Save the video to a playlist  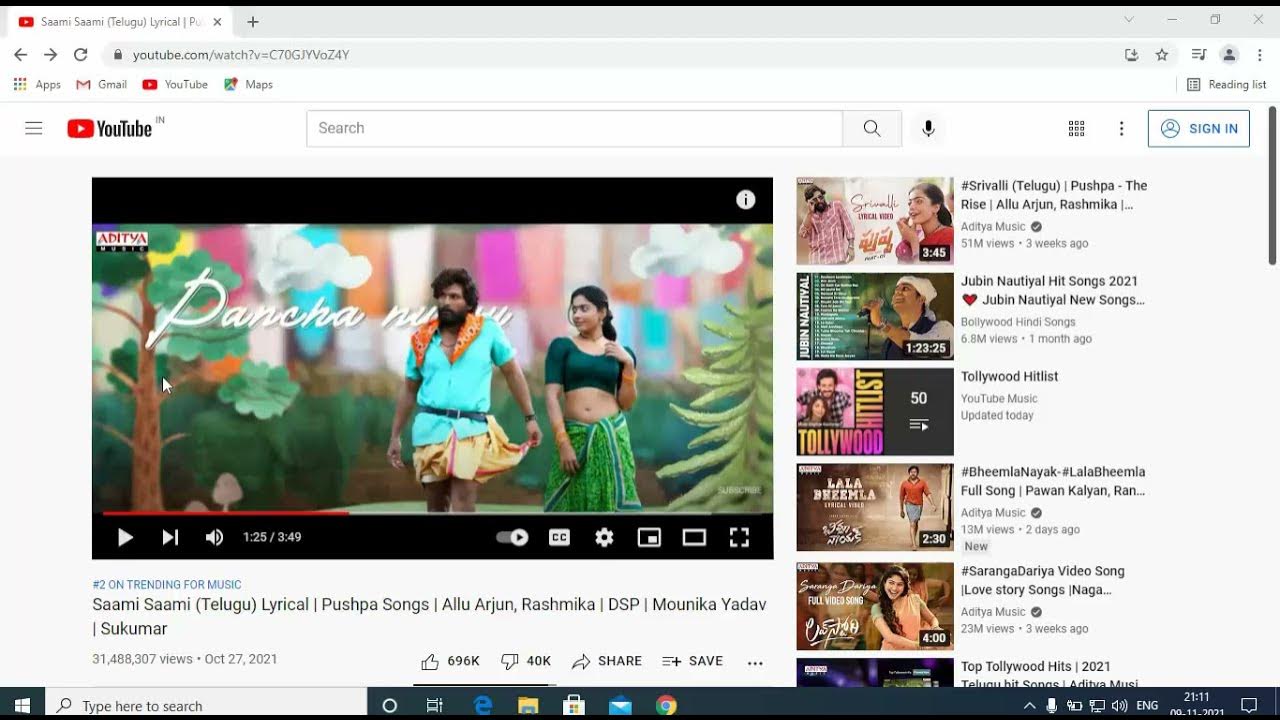[692, 661]
